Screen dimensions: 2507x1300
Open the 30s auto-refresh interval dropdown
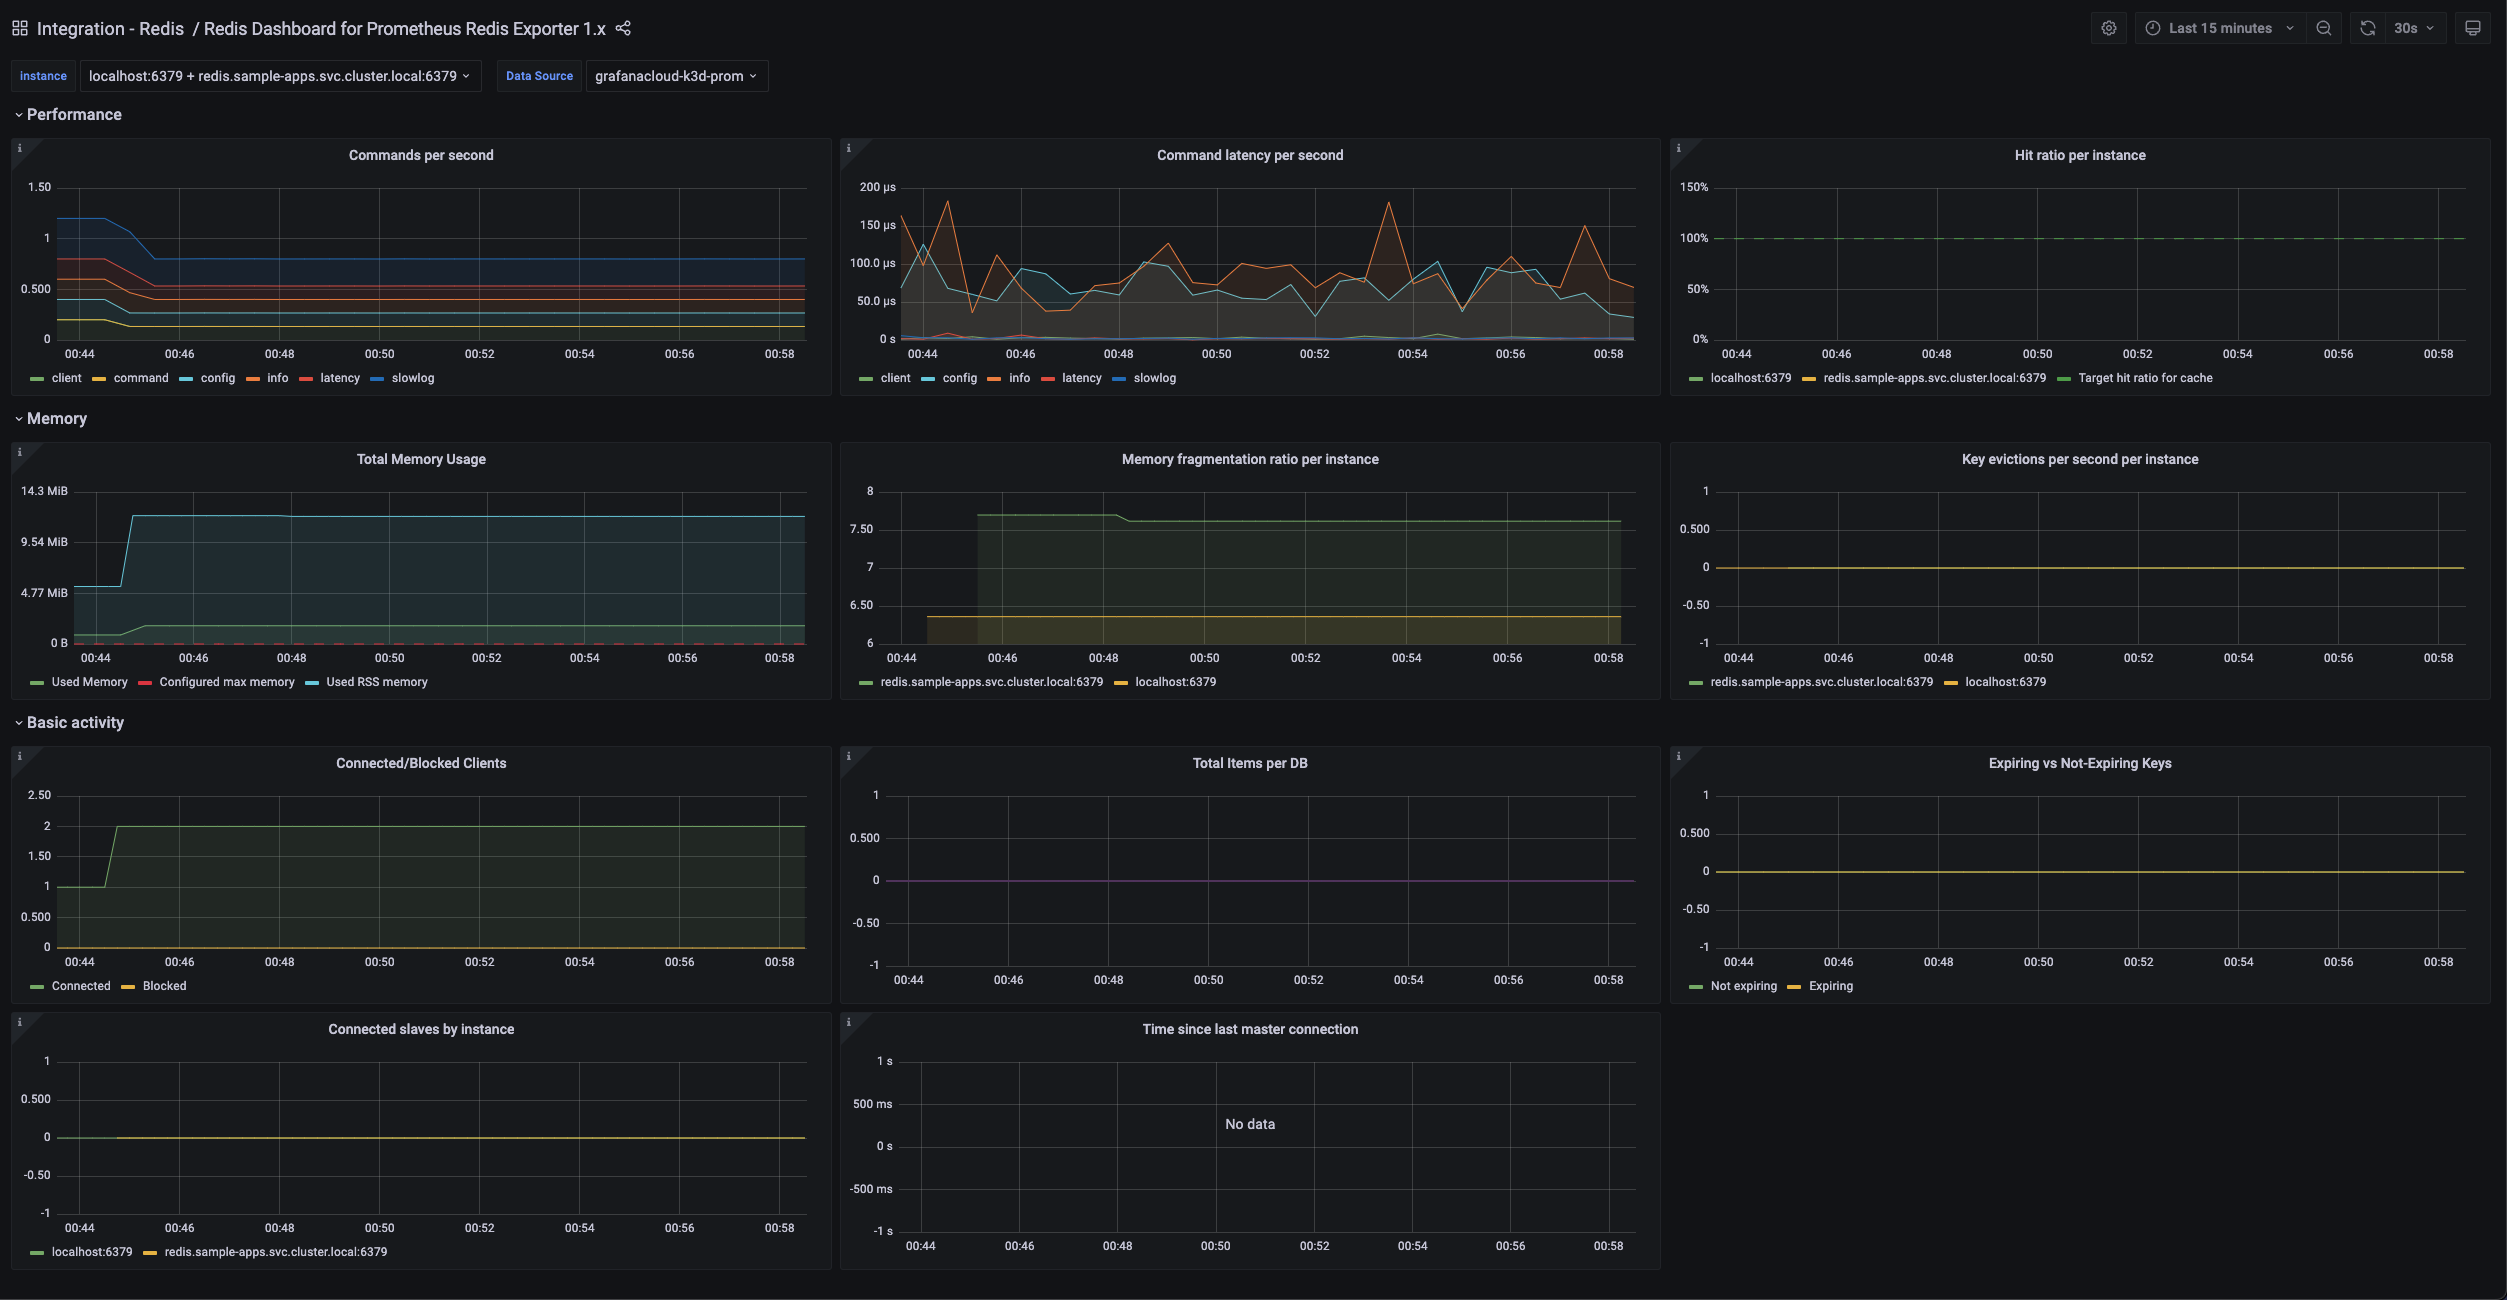pos(2411,27)
